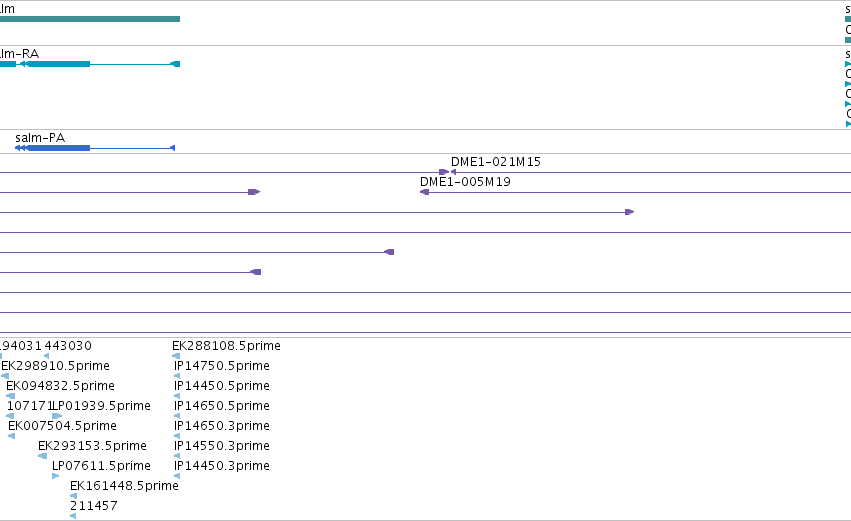The width and height of the screenshot is (851, 521).
Task: Click the purple arrowhead beneath the DME1-005M19 label
Action: 424,192
